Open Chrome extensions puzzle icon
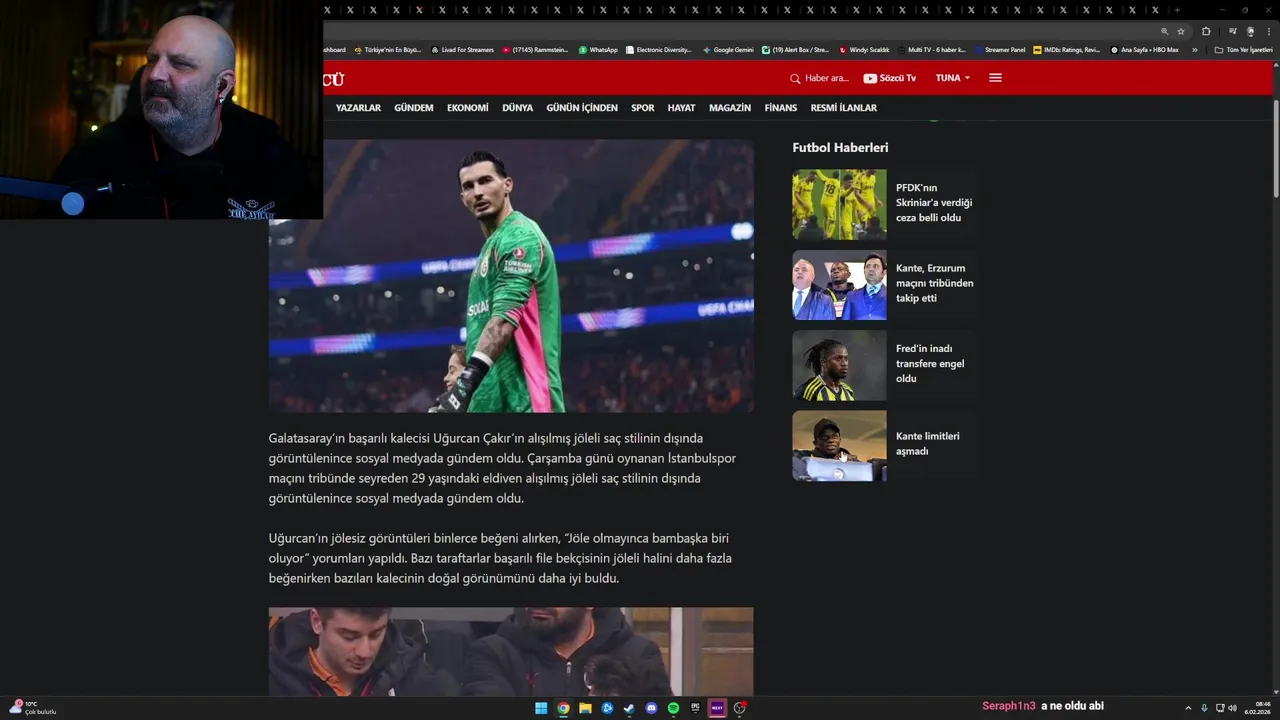 tap(1206, 31)
